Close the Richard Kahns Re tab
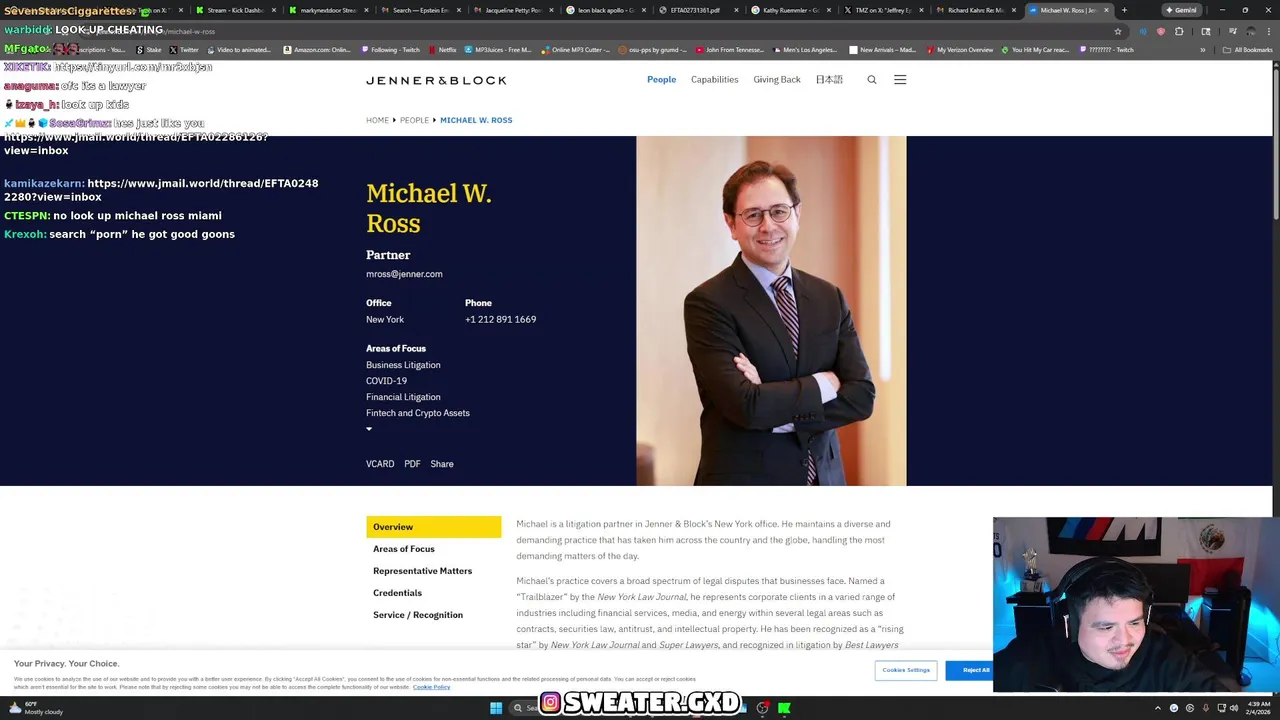Screen dimensions: 1280x720 click(1014, 10)
